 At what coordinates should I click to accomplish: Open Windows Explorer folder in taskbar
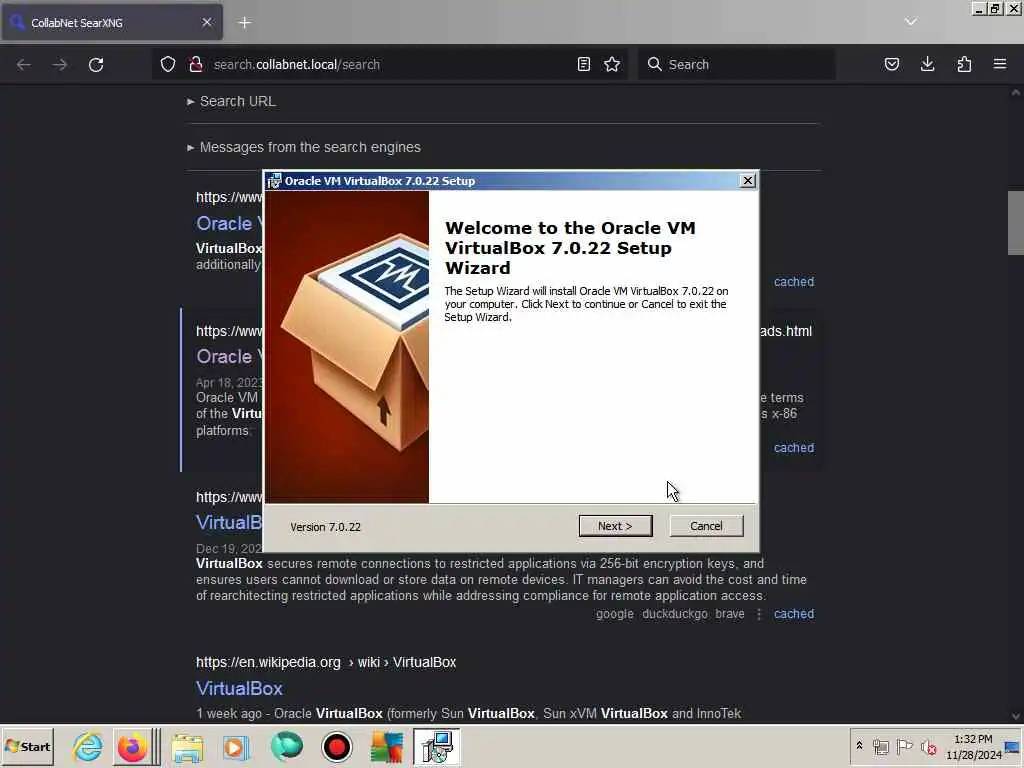(187, 747)
